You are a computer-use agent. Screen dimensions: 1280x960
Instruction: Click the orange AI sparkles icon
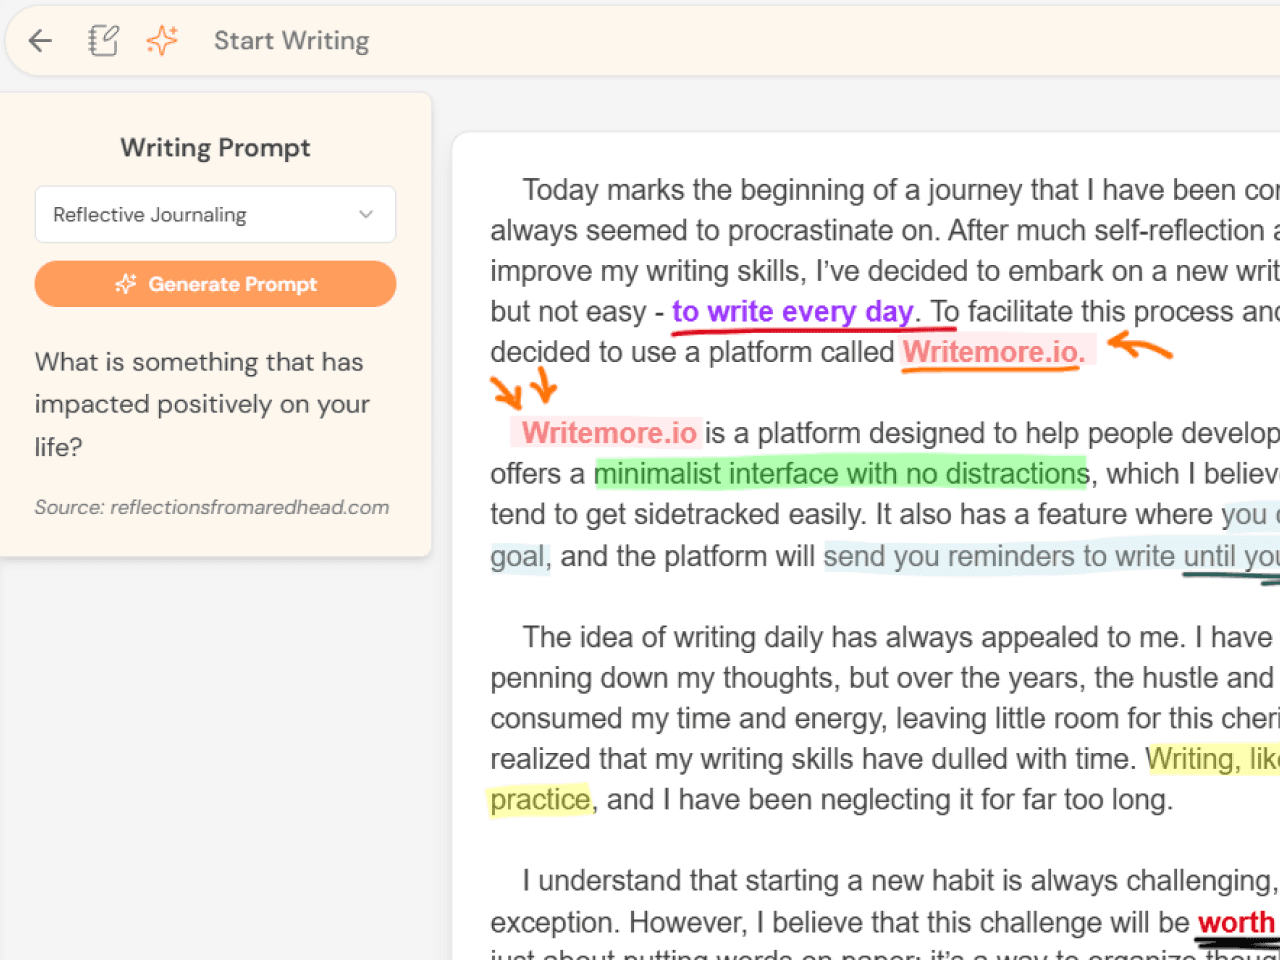[161, 40]
